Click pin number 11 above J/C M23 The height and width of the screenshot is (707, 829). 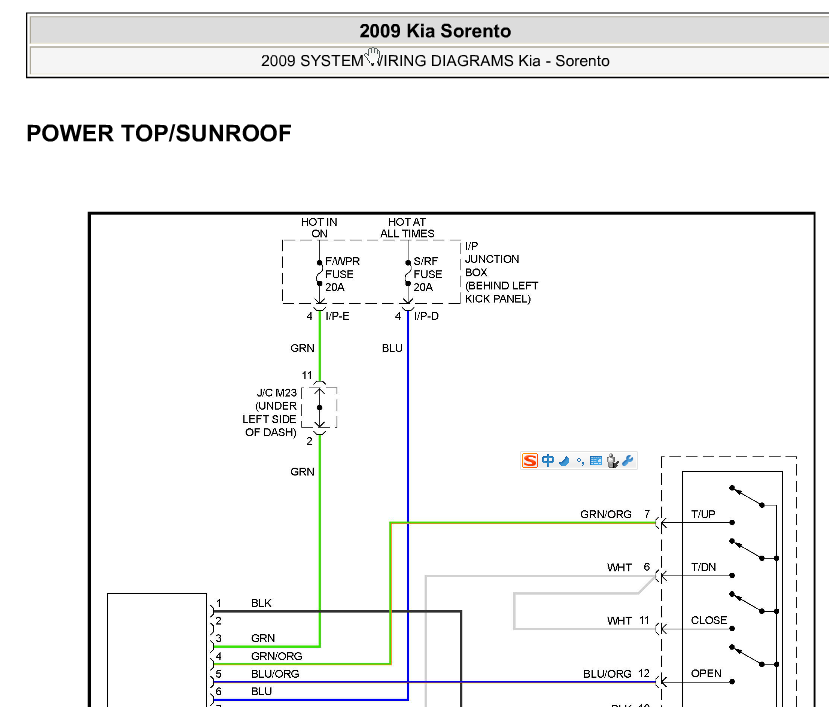pyautogui.click(x=307, y=375)
